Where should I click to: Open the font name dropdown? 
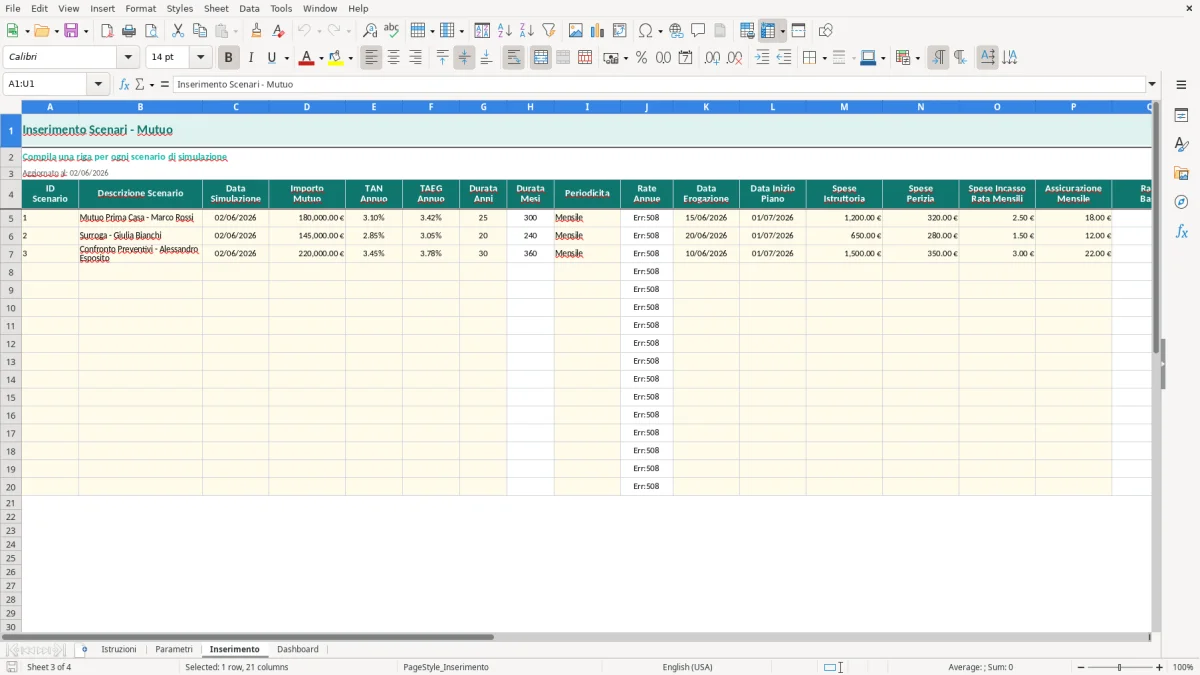pyautogui.click(x=128, y=58)
